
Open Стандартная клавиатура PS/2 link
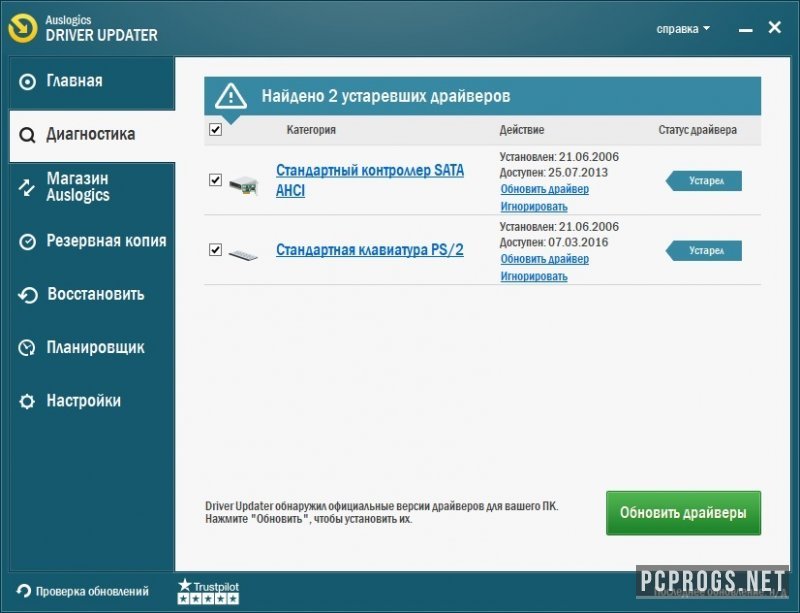click(370, 250)
